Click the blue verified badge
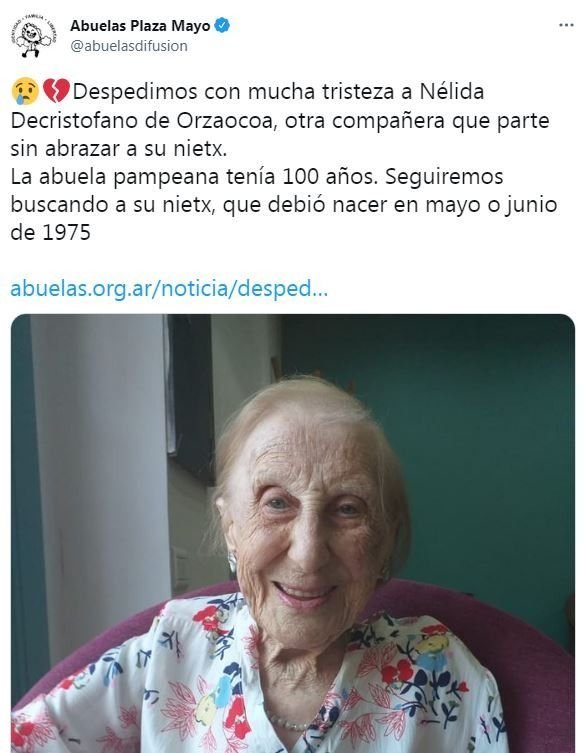The height and width of the screenshot is (753, 588). coord(222,25)
